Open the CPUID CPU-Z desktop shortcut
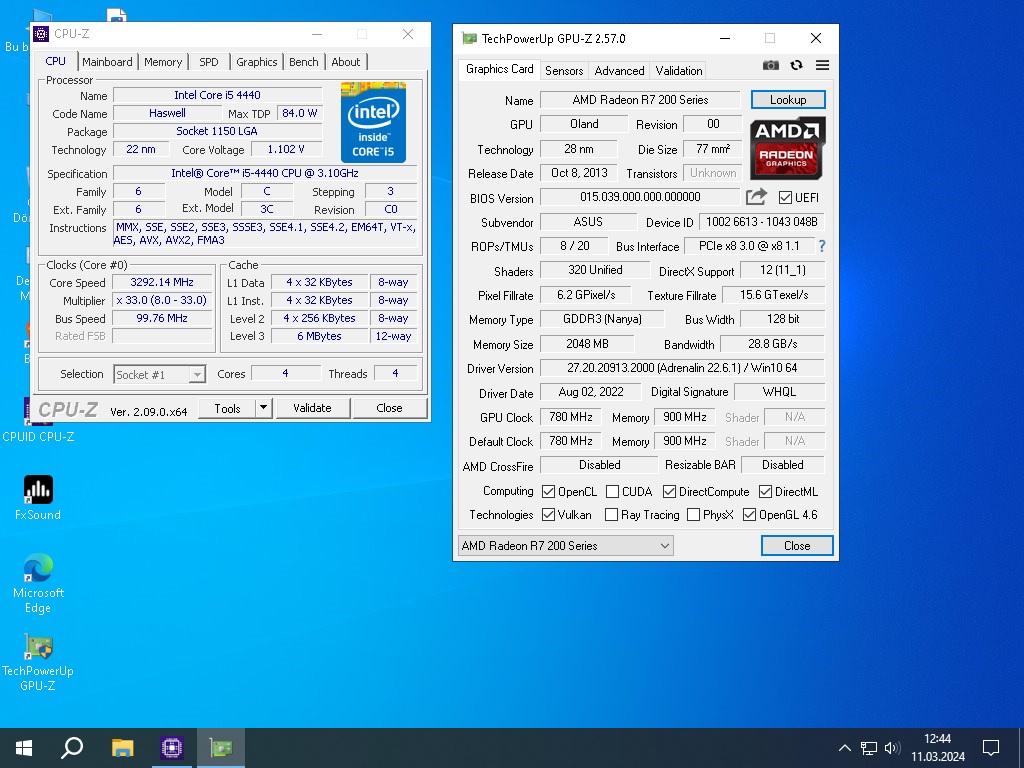 [x=38, y=421]
